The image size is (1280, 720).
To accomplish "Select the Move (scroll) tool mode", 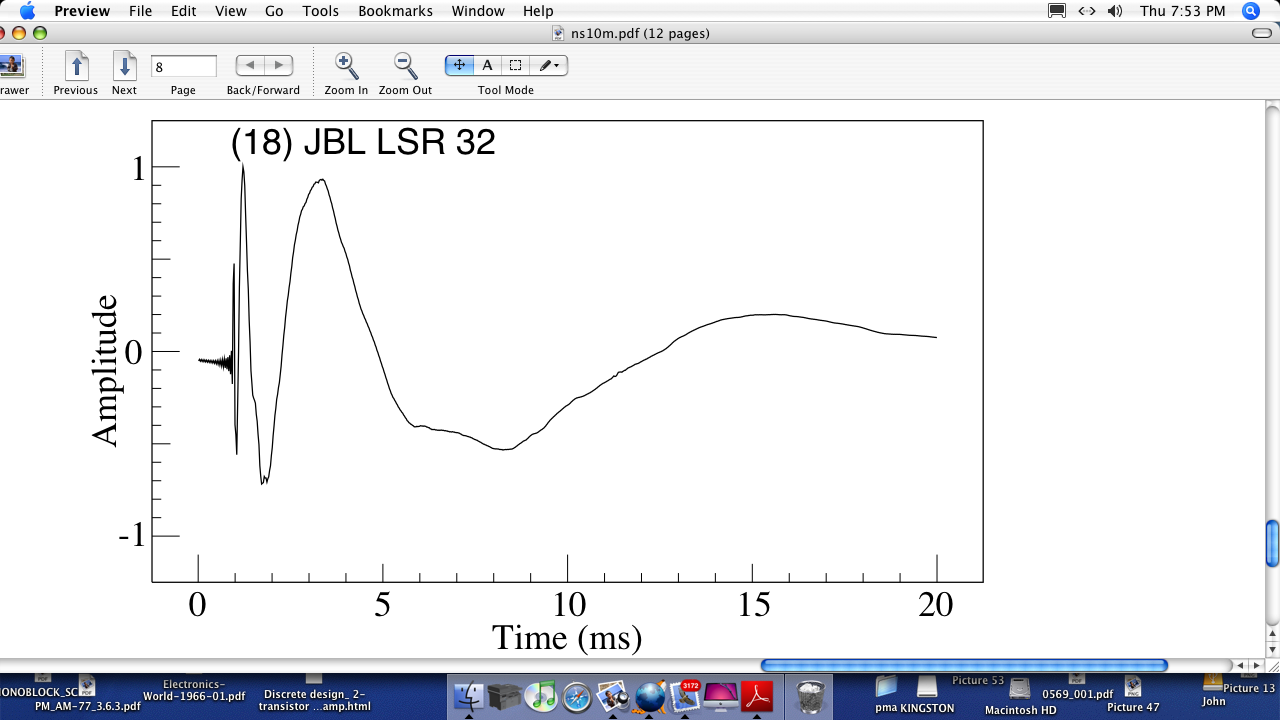I will click(459, 65).
